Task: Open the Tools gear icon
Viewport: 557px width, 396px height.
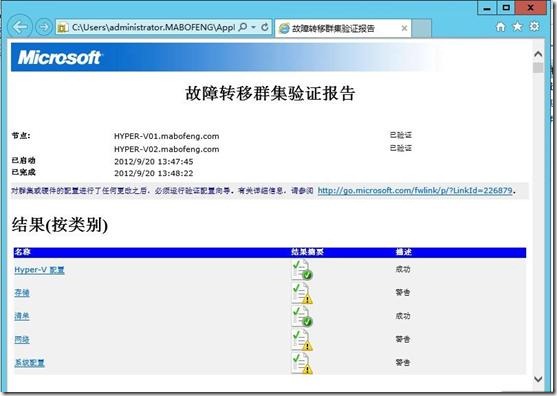Action: coord(534,26)
